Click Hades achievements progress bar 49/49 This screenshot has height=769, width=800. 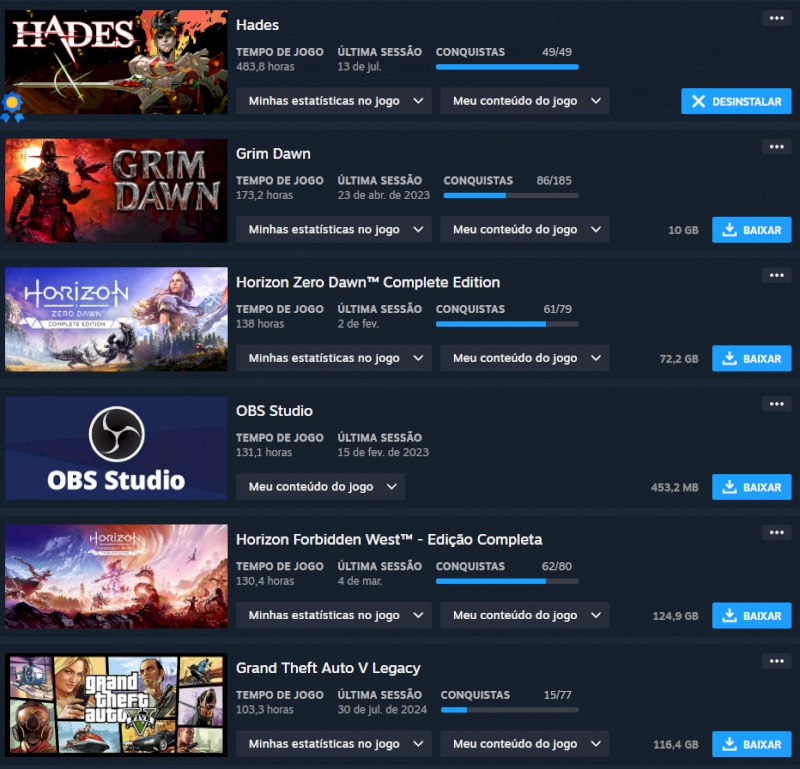507,67
